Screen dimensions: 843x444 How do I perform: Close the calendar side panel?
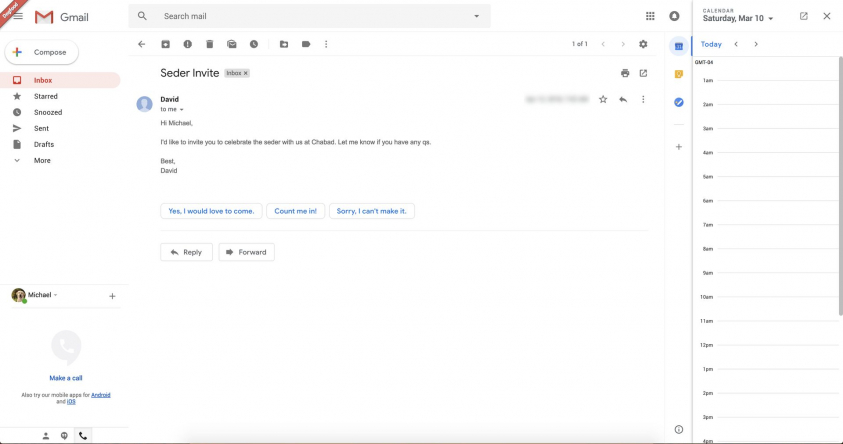click(827, 16)
